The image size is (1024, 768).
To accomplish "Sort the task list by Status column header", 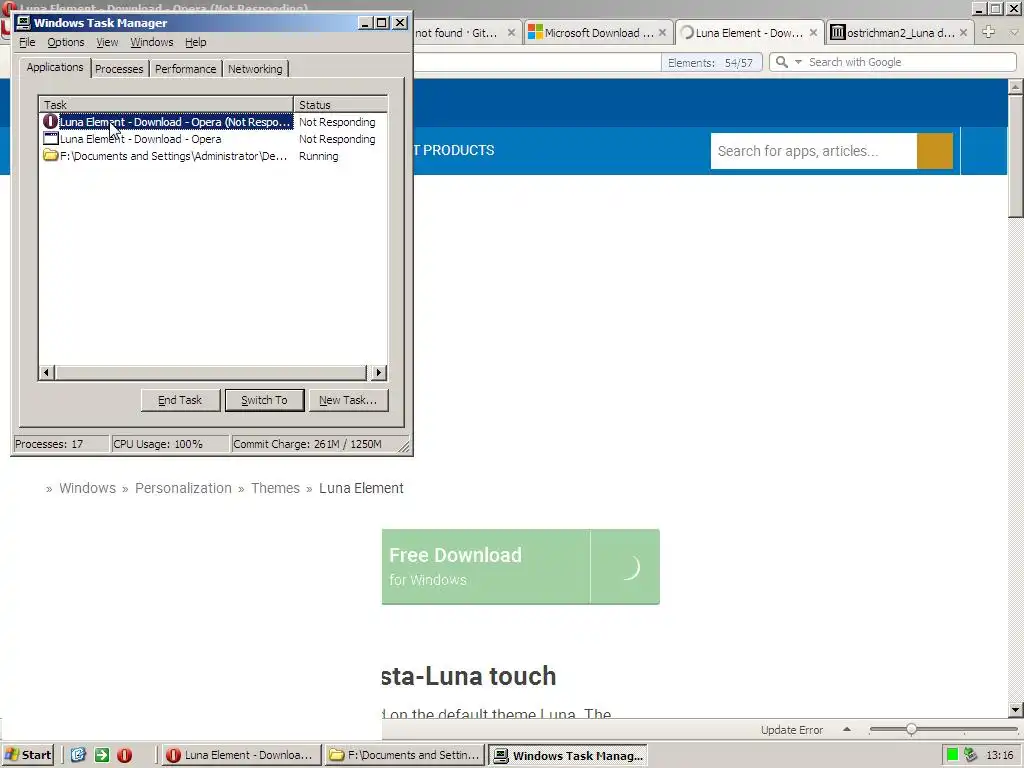I will click(x=340, y=104).
